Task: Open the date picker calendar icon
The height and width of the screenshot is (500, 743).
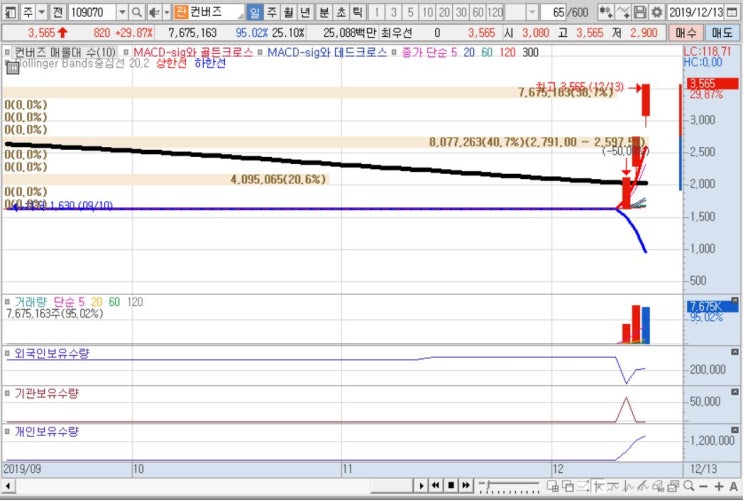Action: coord(732,12)
